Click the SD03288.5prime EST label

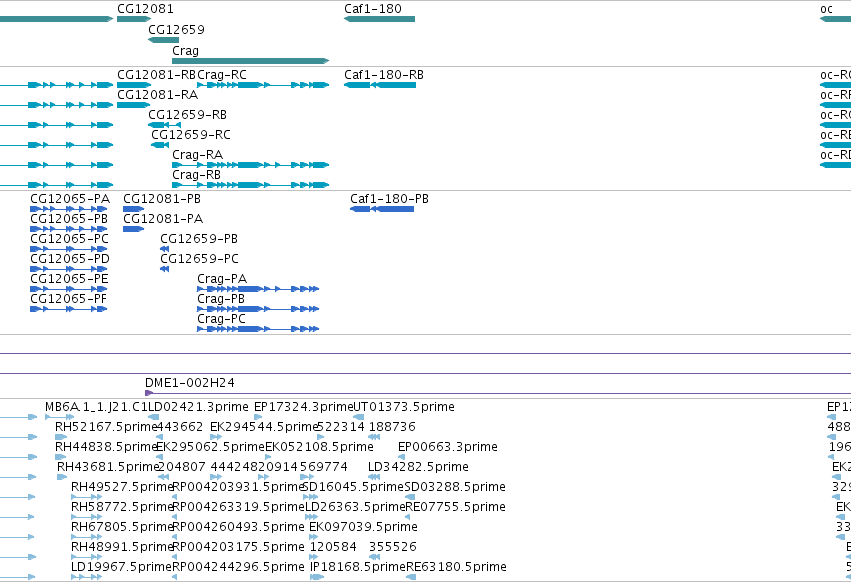pos(455,487)
